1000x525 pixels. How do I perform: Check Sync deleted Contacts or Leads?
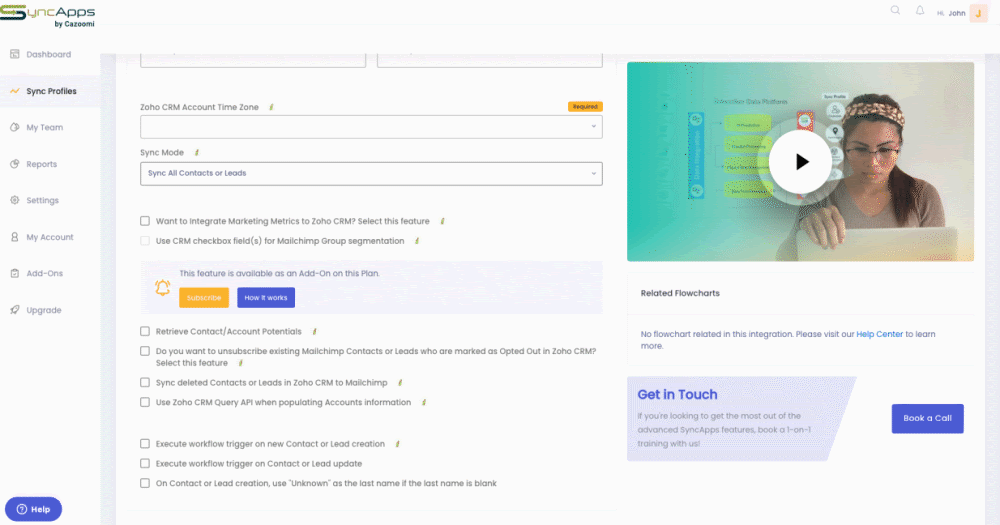[145, 382]
